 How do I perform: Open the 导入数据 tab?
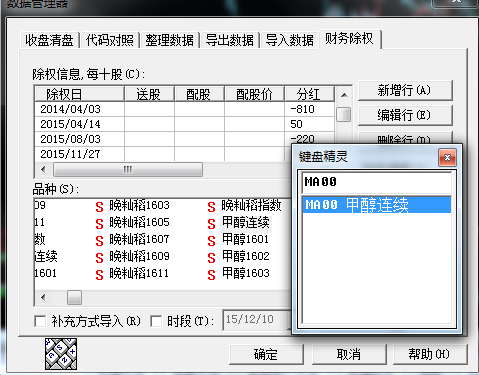pyautogui.click(x=289, y=40)
